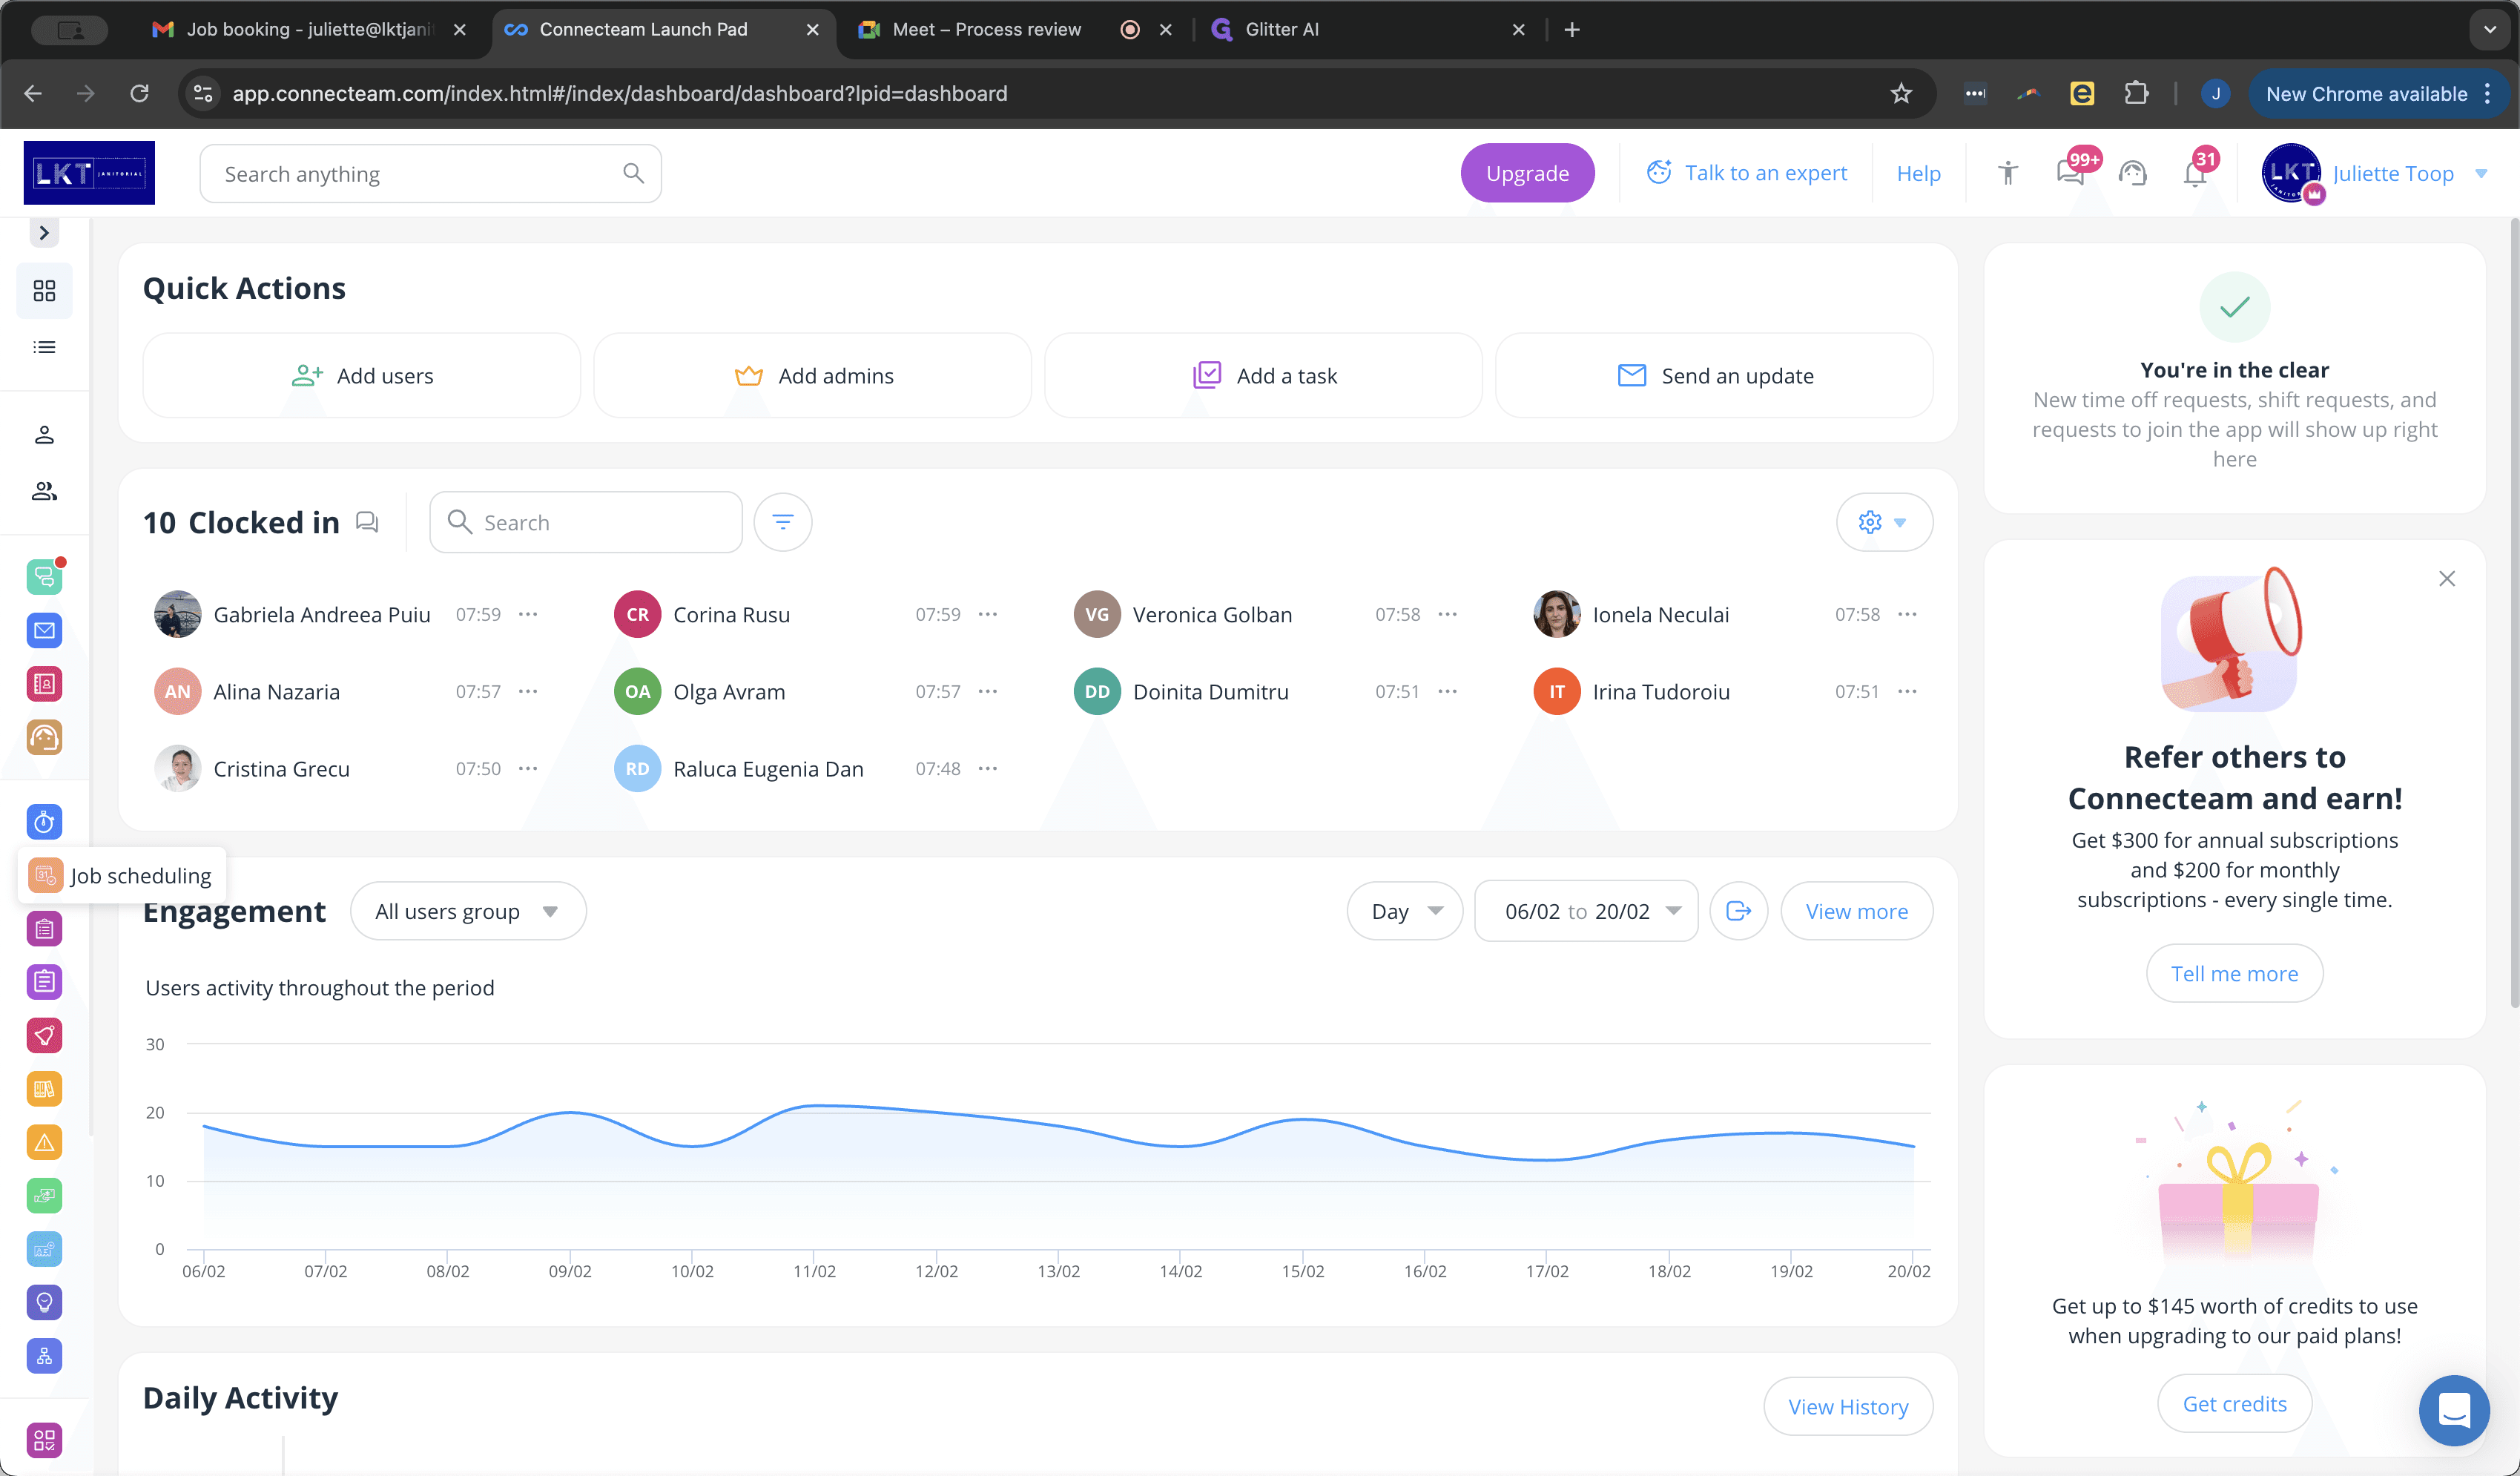Image resolution: width=2520 pixels, height=1476 pixels.
Task: Click Send an update quick action
Action: 1714,376
